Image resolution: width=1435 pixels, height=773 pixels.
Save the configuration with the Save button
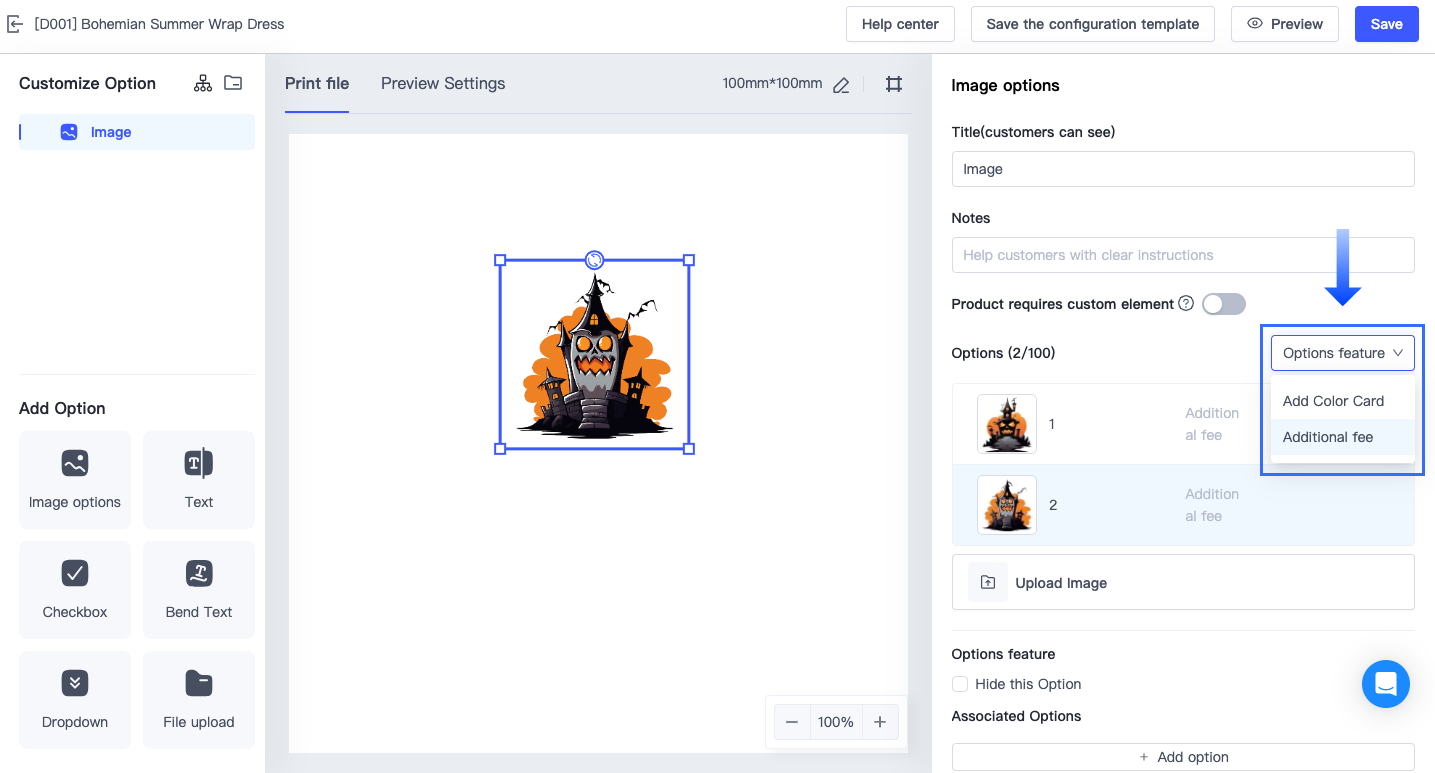[1386, 23]
